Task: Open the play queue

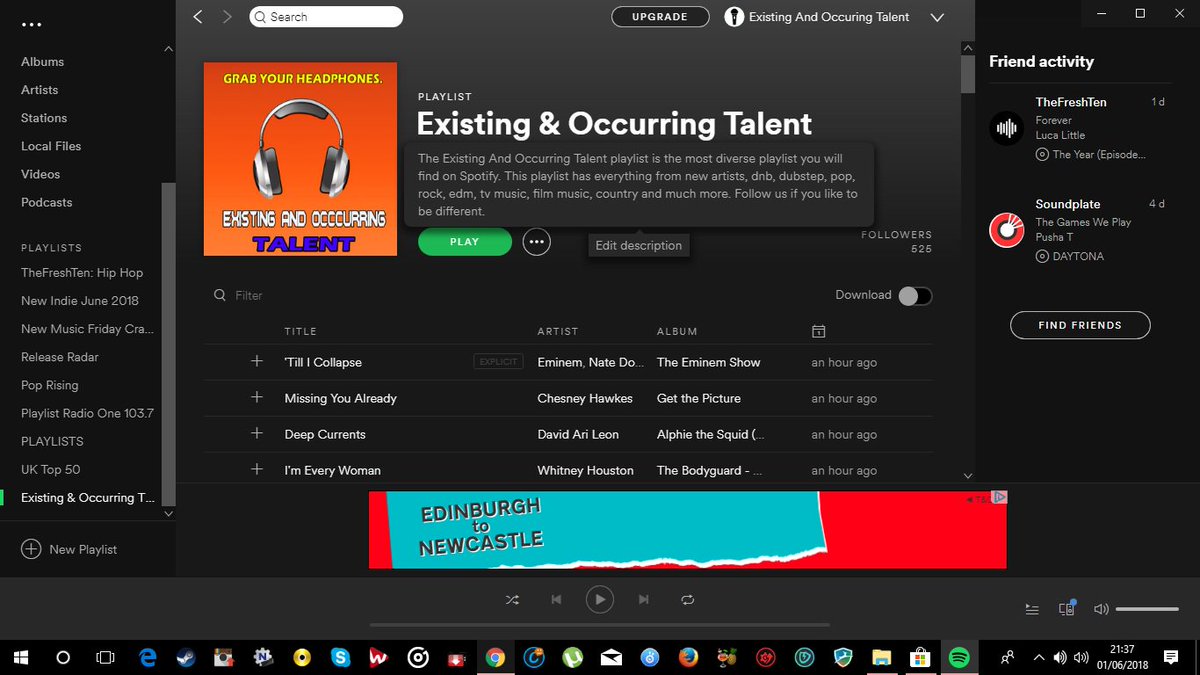Action: [1032, 609]
